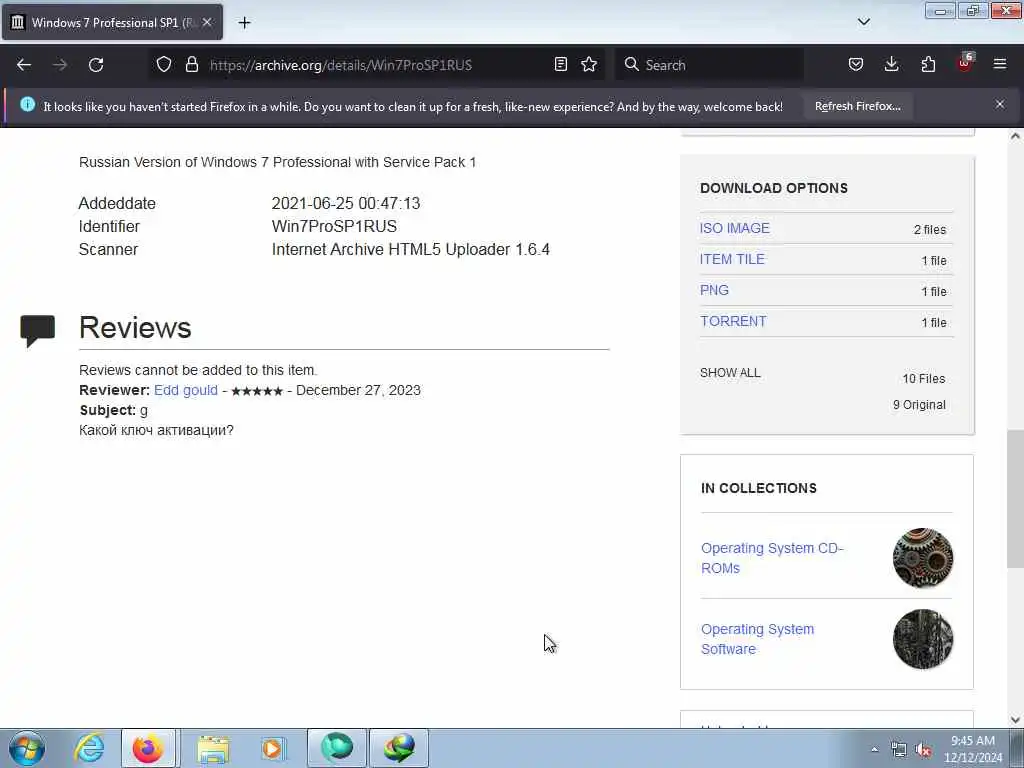Click the '10 Files' count text
Image resolution: width=1024 pixels, height=768 pixels.
pyautogui.click(x=923, y=379)
